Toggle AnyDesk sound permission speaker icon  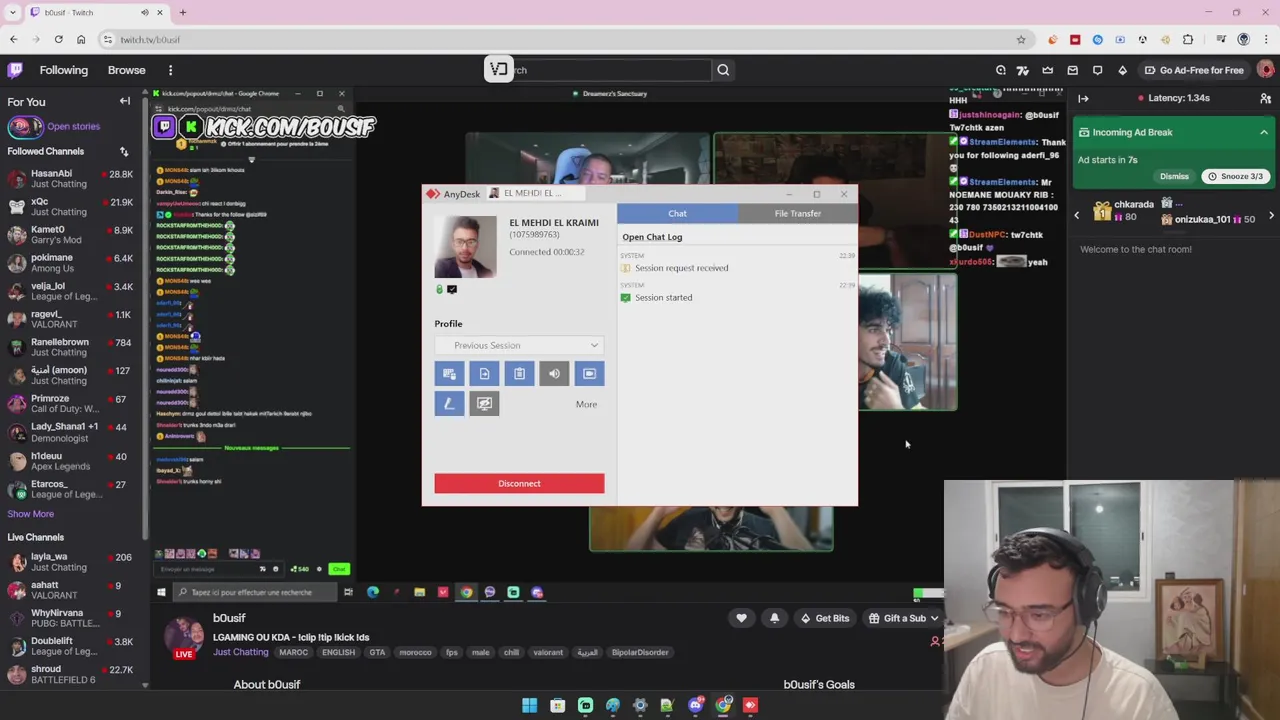coord(554,374)
